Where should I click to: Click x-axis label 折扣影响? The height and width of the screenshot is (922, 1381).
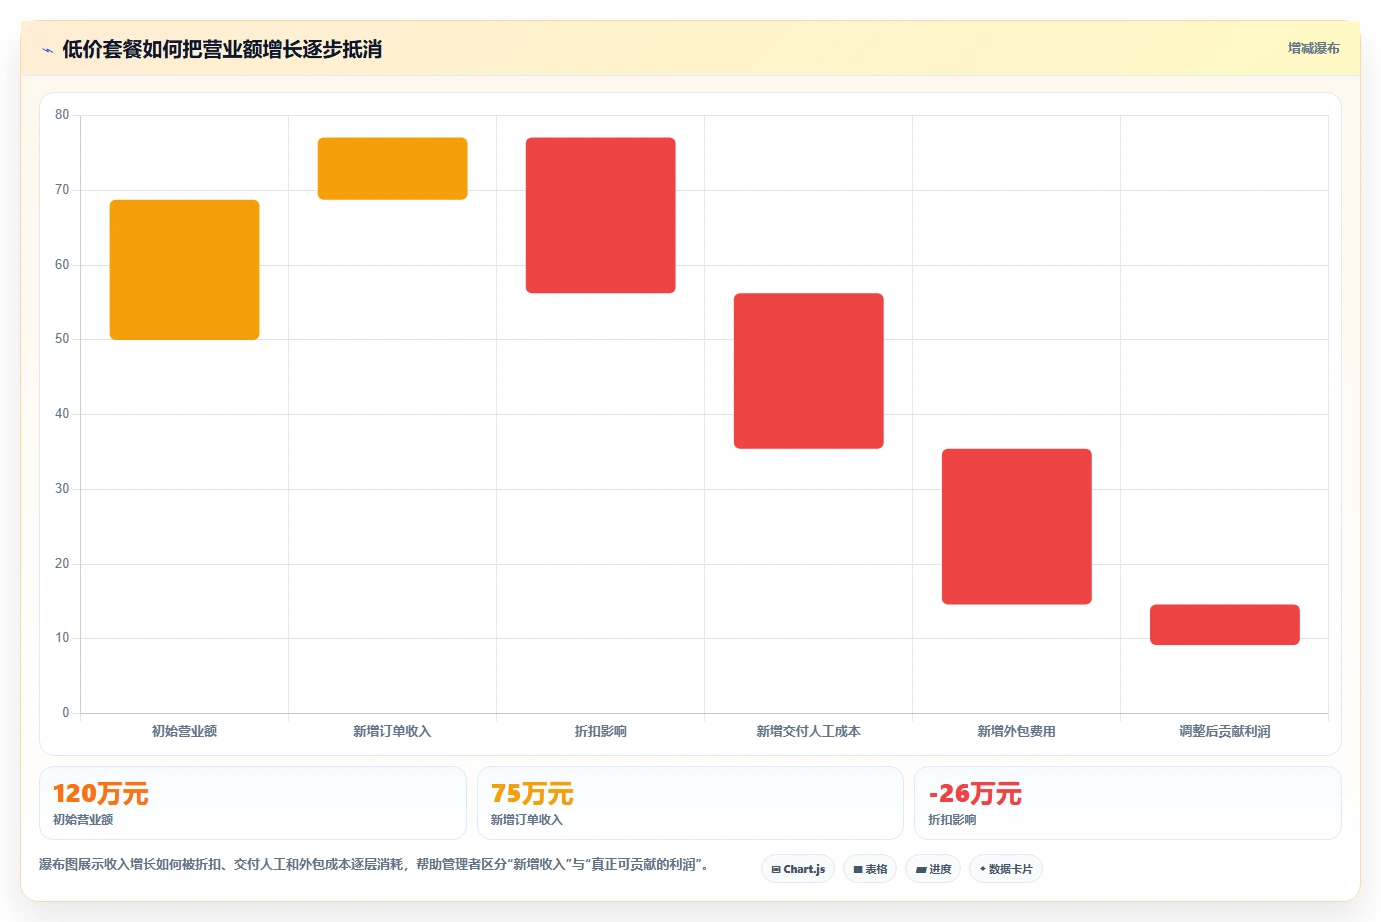tap(600, 731)
